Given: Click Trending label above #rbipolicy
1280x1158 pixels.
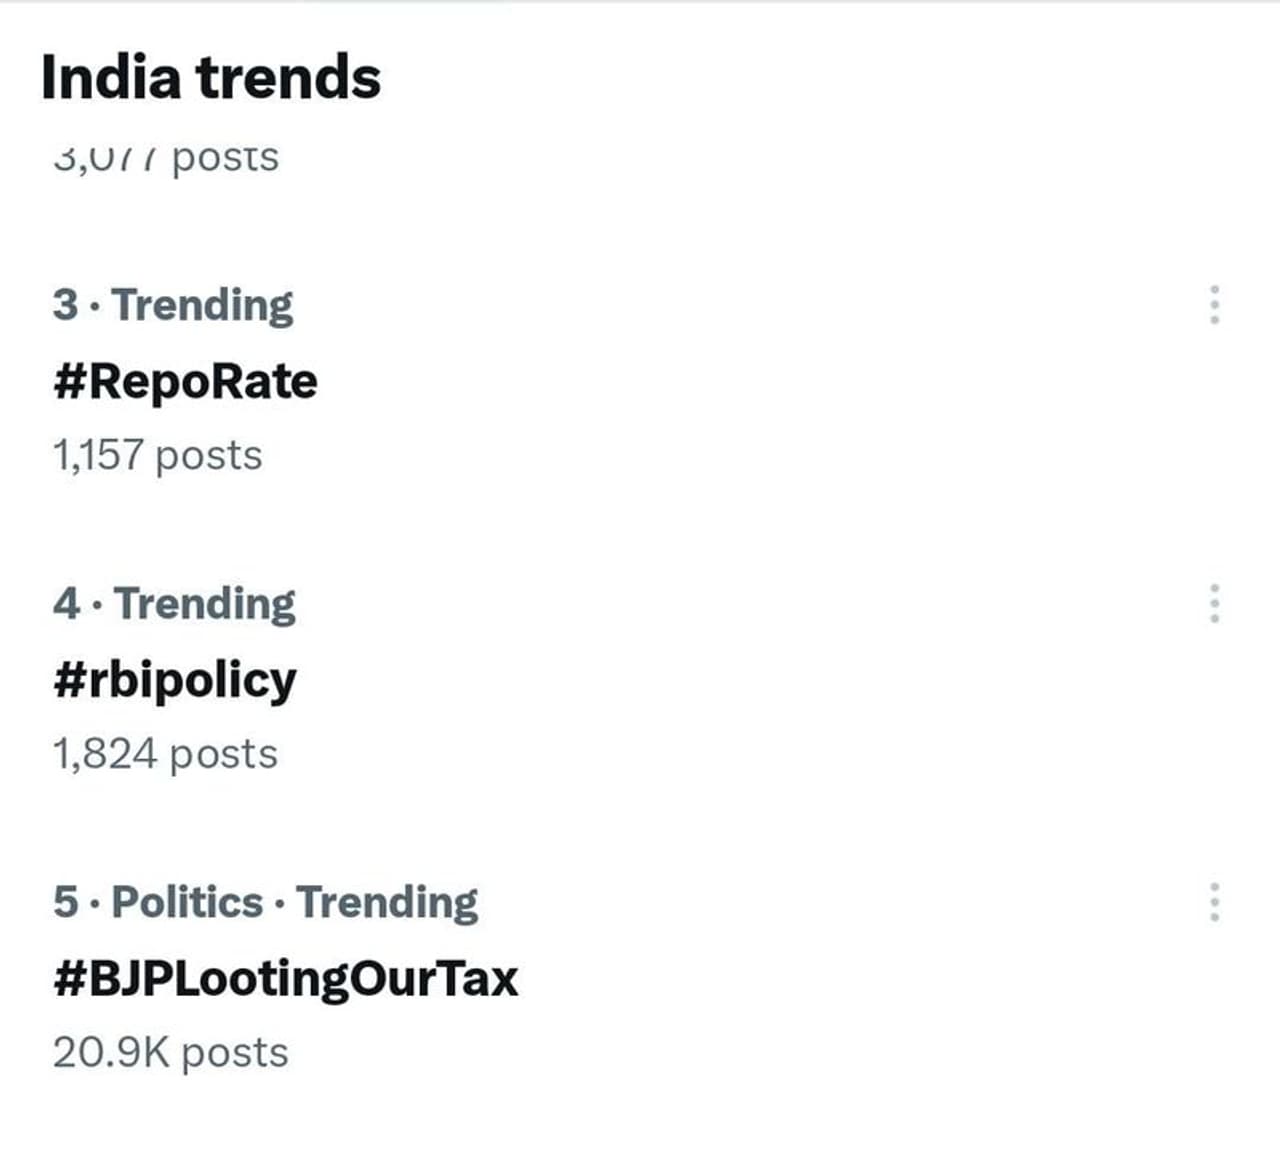Looking at the screenshot, I should tap(205, 604).
